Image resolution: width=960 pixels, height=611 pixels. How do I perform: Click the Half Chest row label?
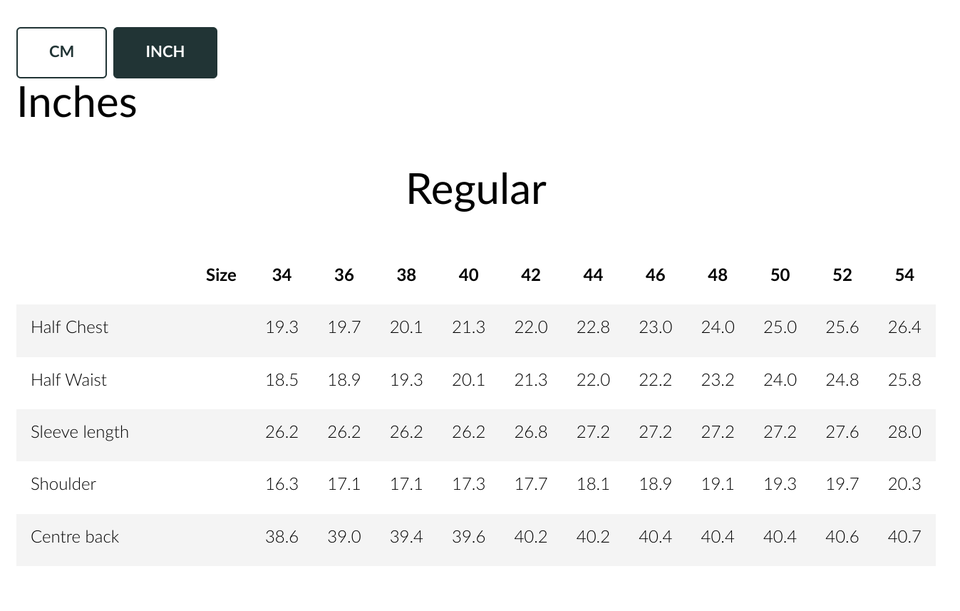tap(70, 327)
